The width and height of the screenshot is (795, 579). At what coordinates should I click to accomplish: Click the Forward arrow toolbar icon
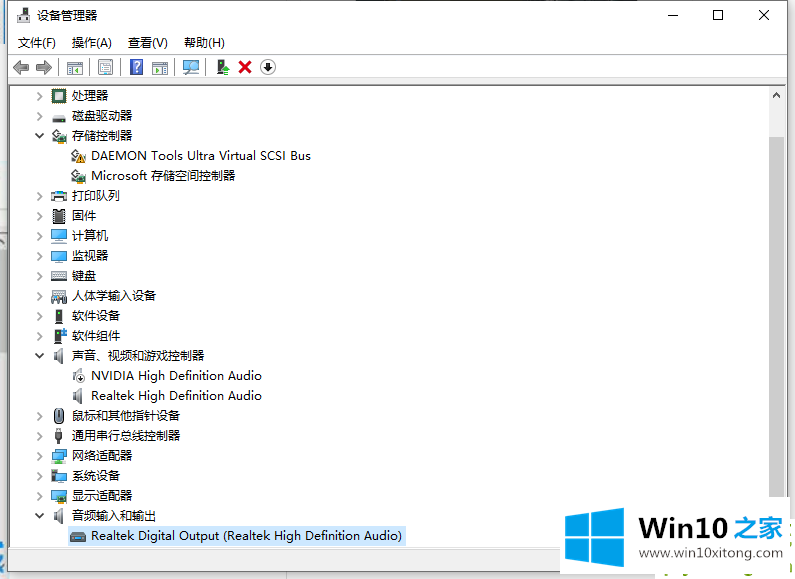[x=44, y=67]
